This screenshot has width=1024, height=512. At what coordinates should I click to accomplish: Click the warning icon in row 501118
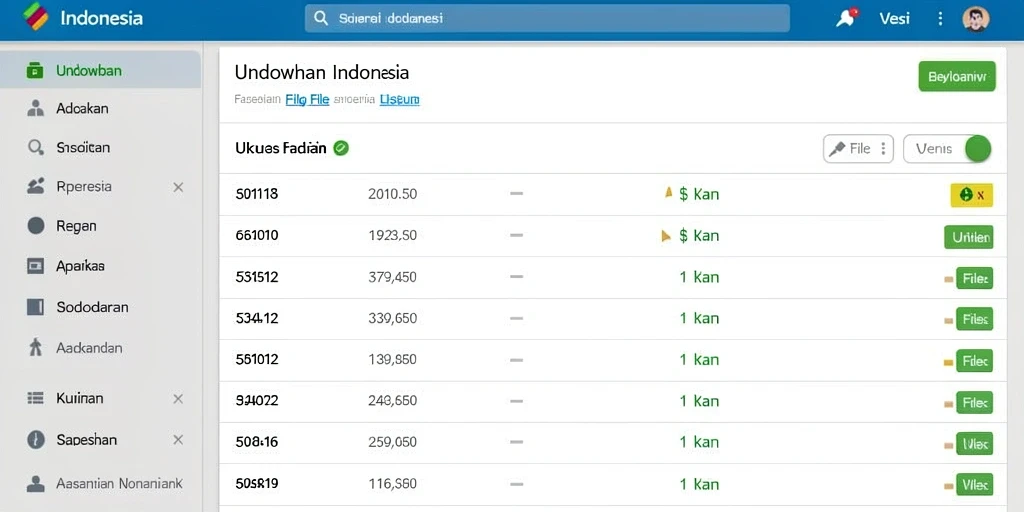click(x=668, y=193)
